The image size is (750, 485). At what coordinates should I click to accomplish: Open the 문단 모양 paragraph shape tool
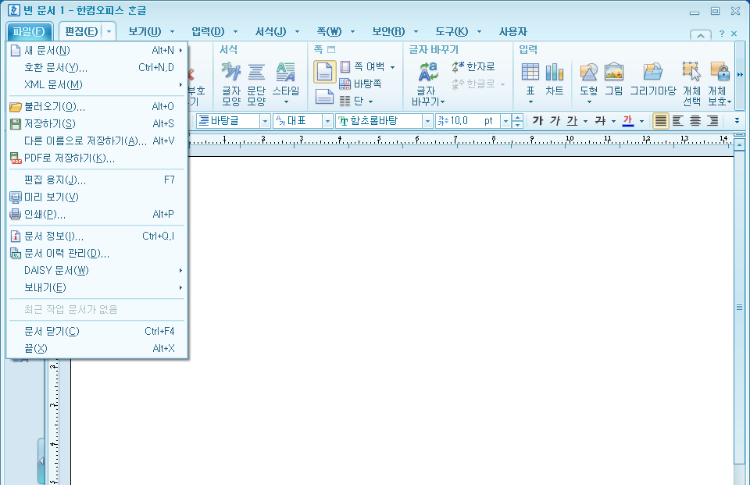tap(256, 84)
